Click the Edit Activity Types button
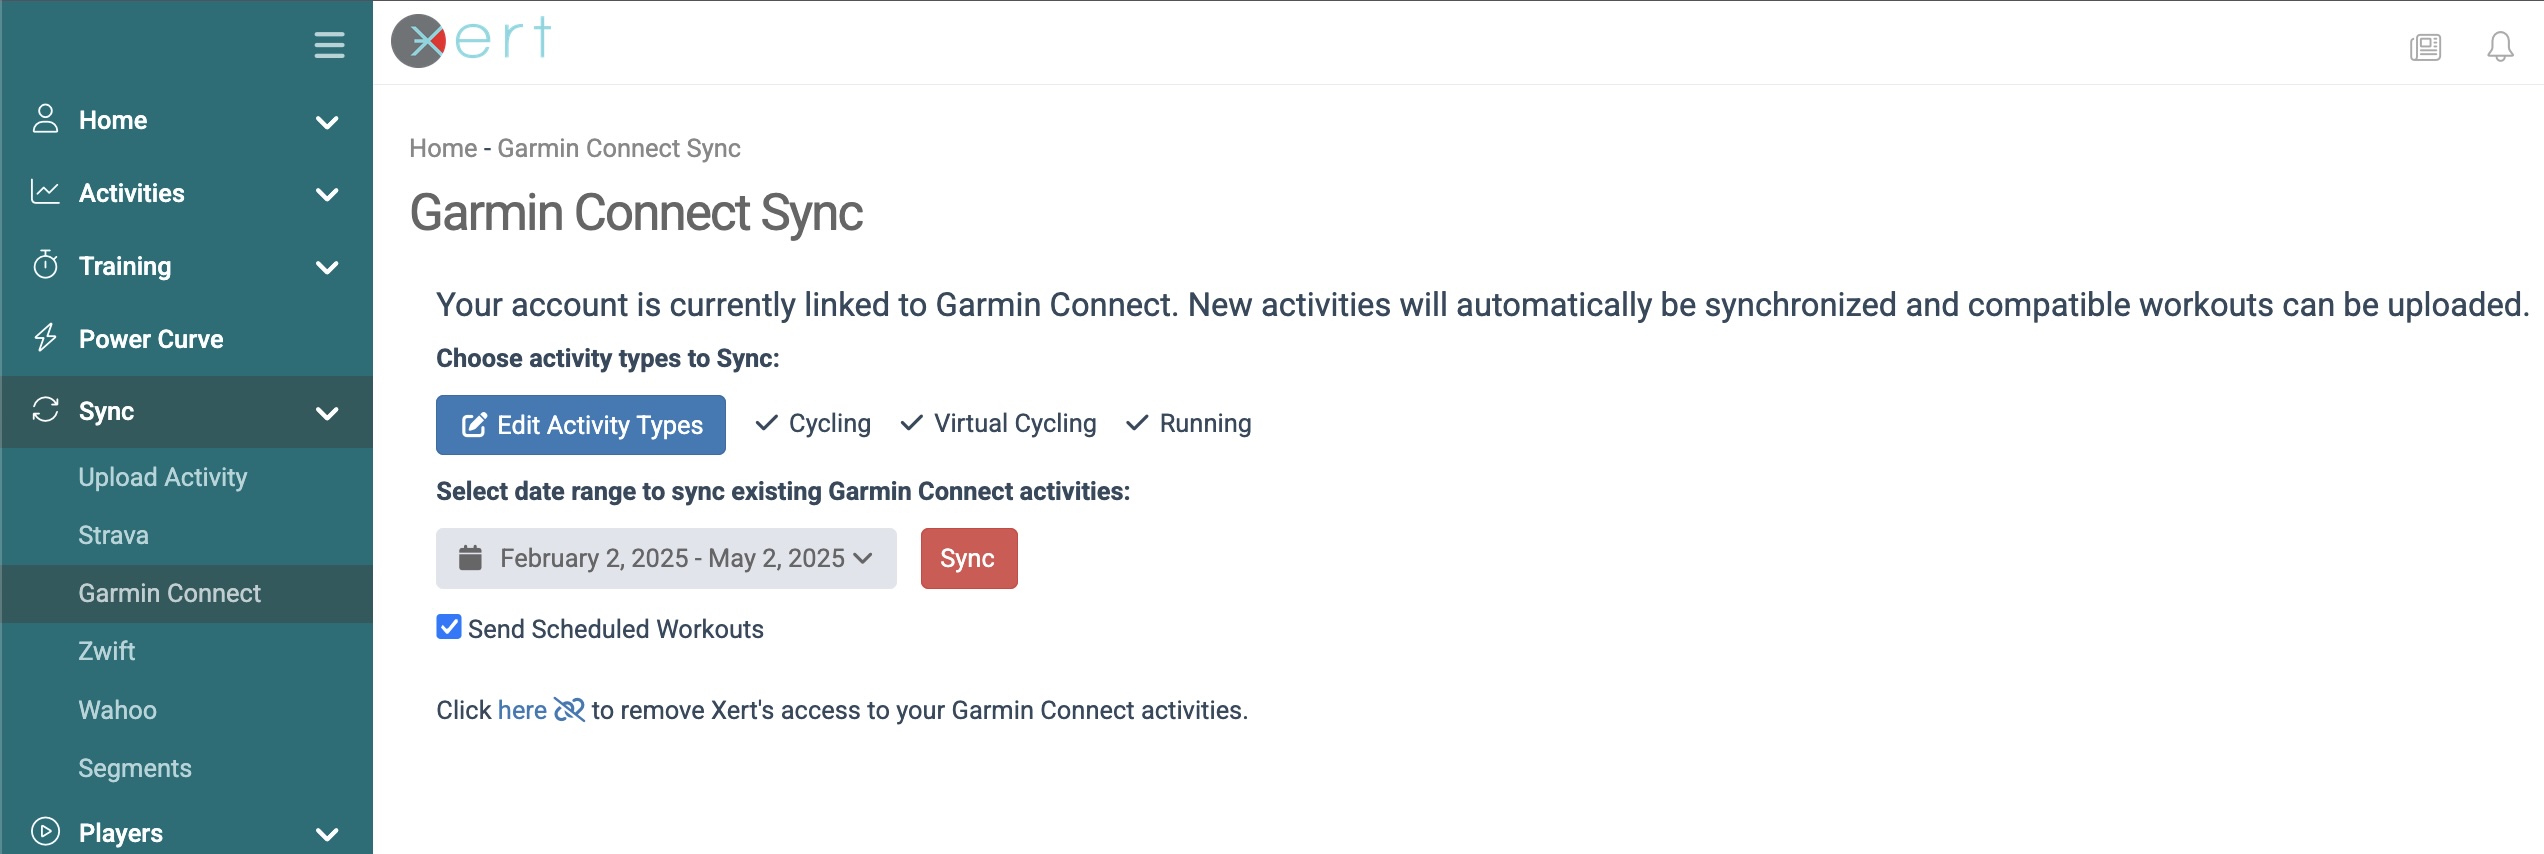 coord(581,425)
